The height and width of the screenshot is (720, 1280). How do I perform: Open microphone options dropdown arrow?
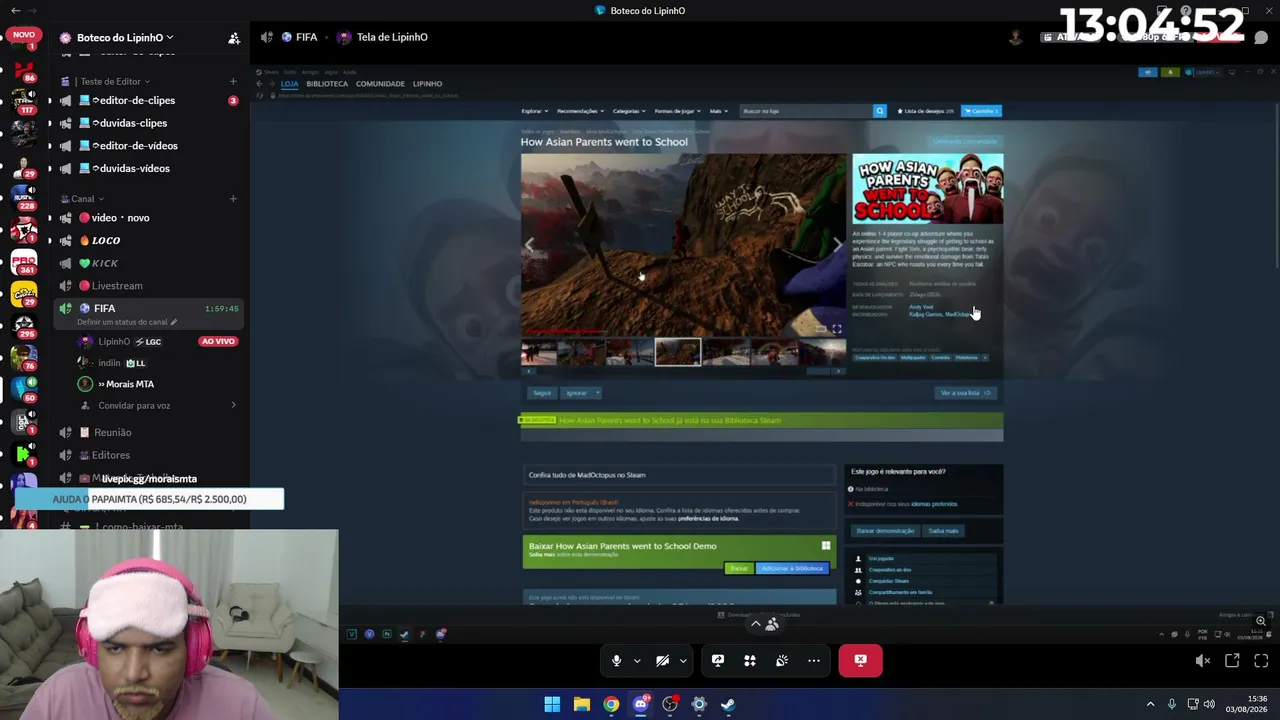(637, 661)
